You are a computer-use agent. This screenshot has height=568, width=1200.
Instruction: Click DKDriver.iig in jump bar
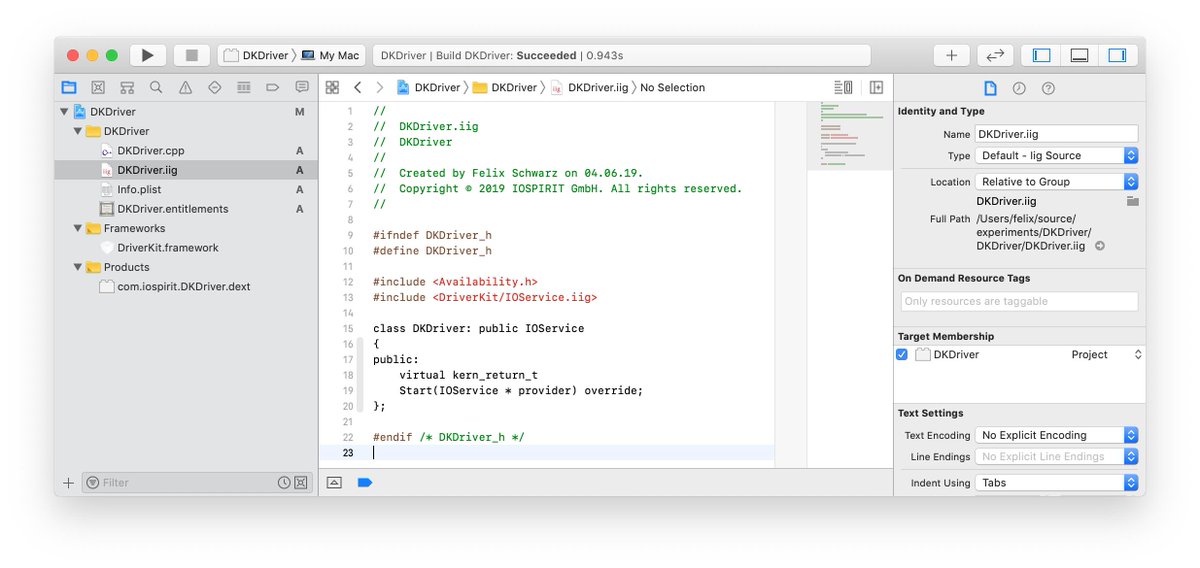(x=589, y=88)
